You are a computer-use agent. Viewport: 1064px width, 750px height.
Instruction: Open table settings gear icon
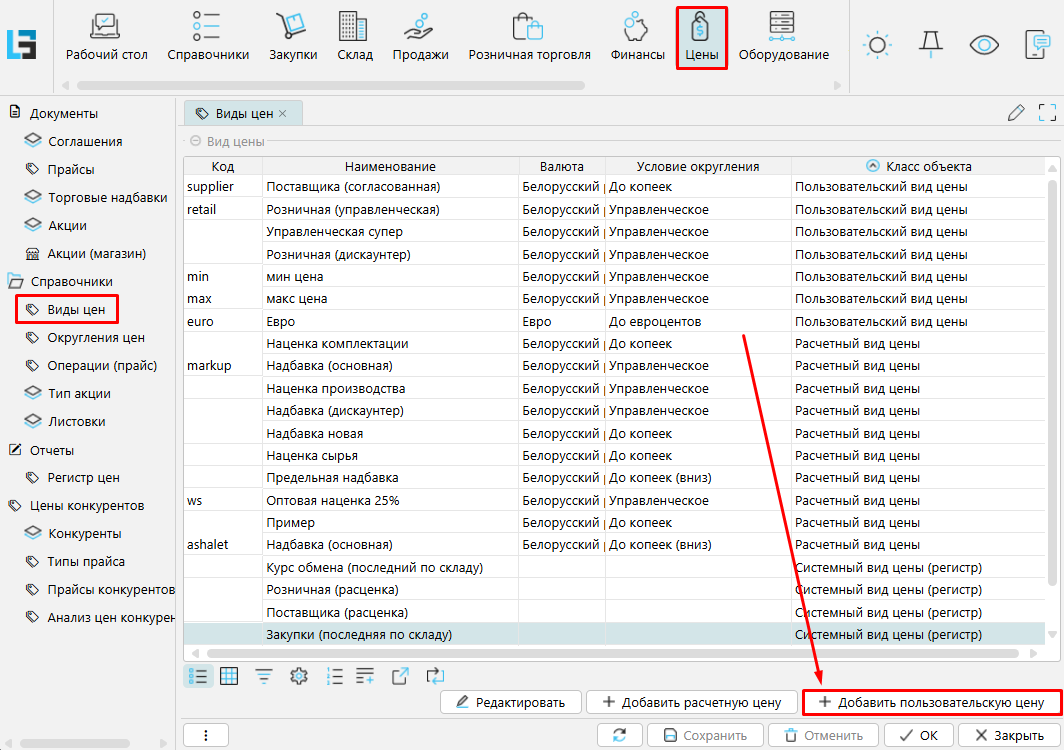coord(298,676)
